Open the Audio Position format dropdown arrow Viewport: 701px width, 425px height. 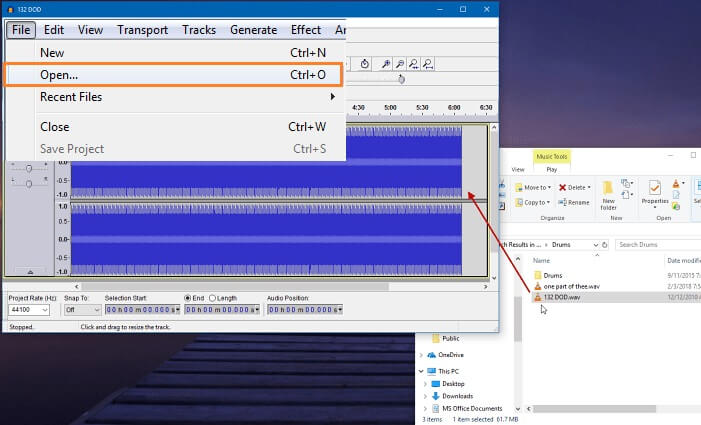(x=340, y=310)
